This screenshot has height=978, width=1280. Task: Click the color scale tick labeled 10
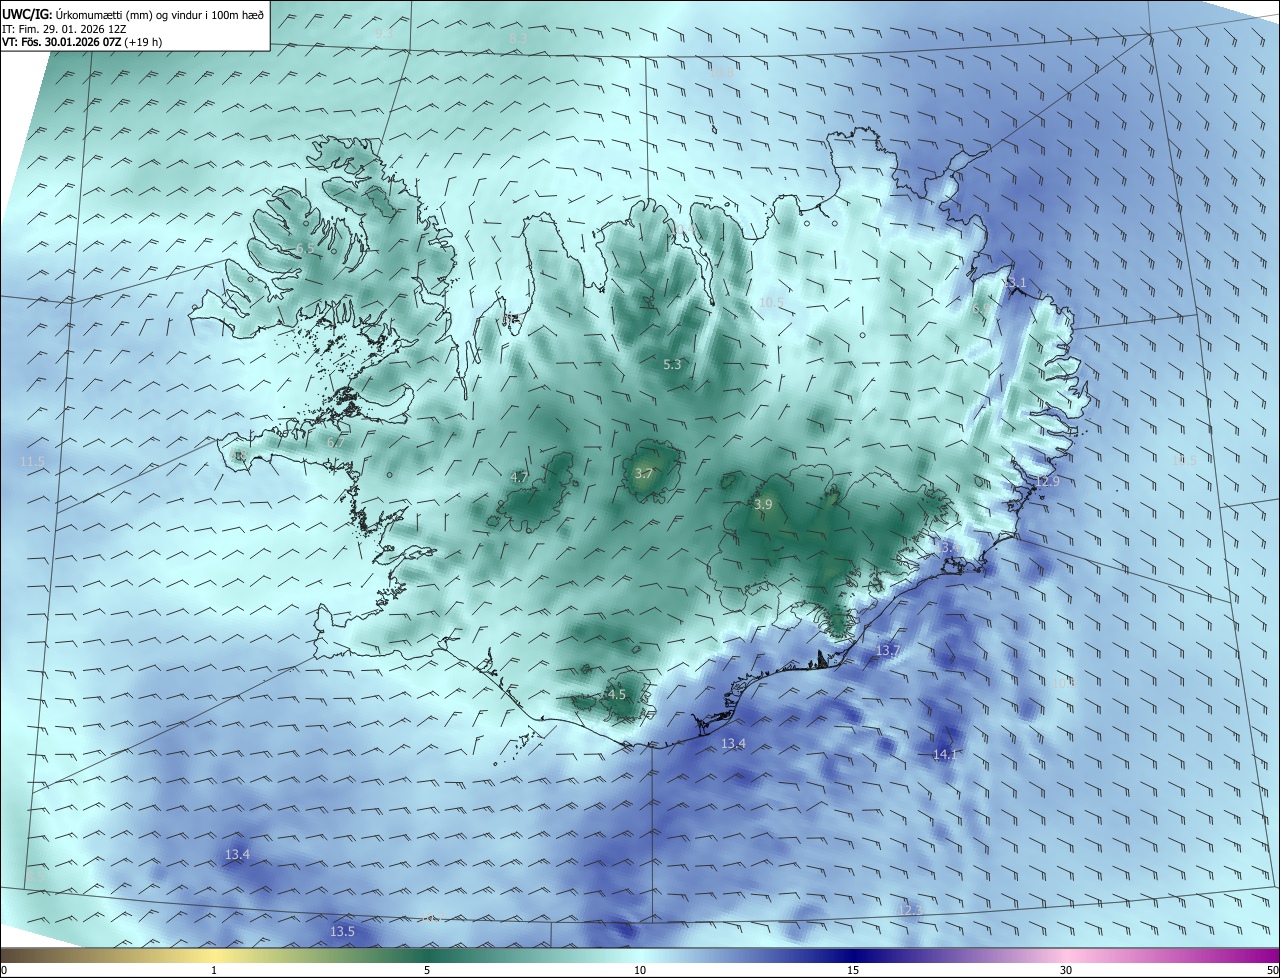(x=640, y=970)
